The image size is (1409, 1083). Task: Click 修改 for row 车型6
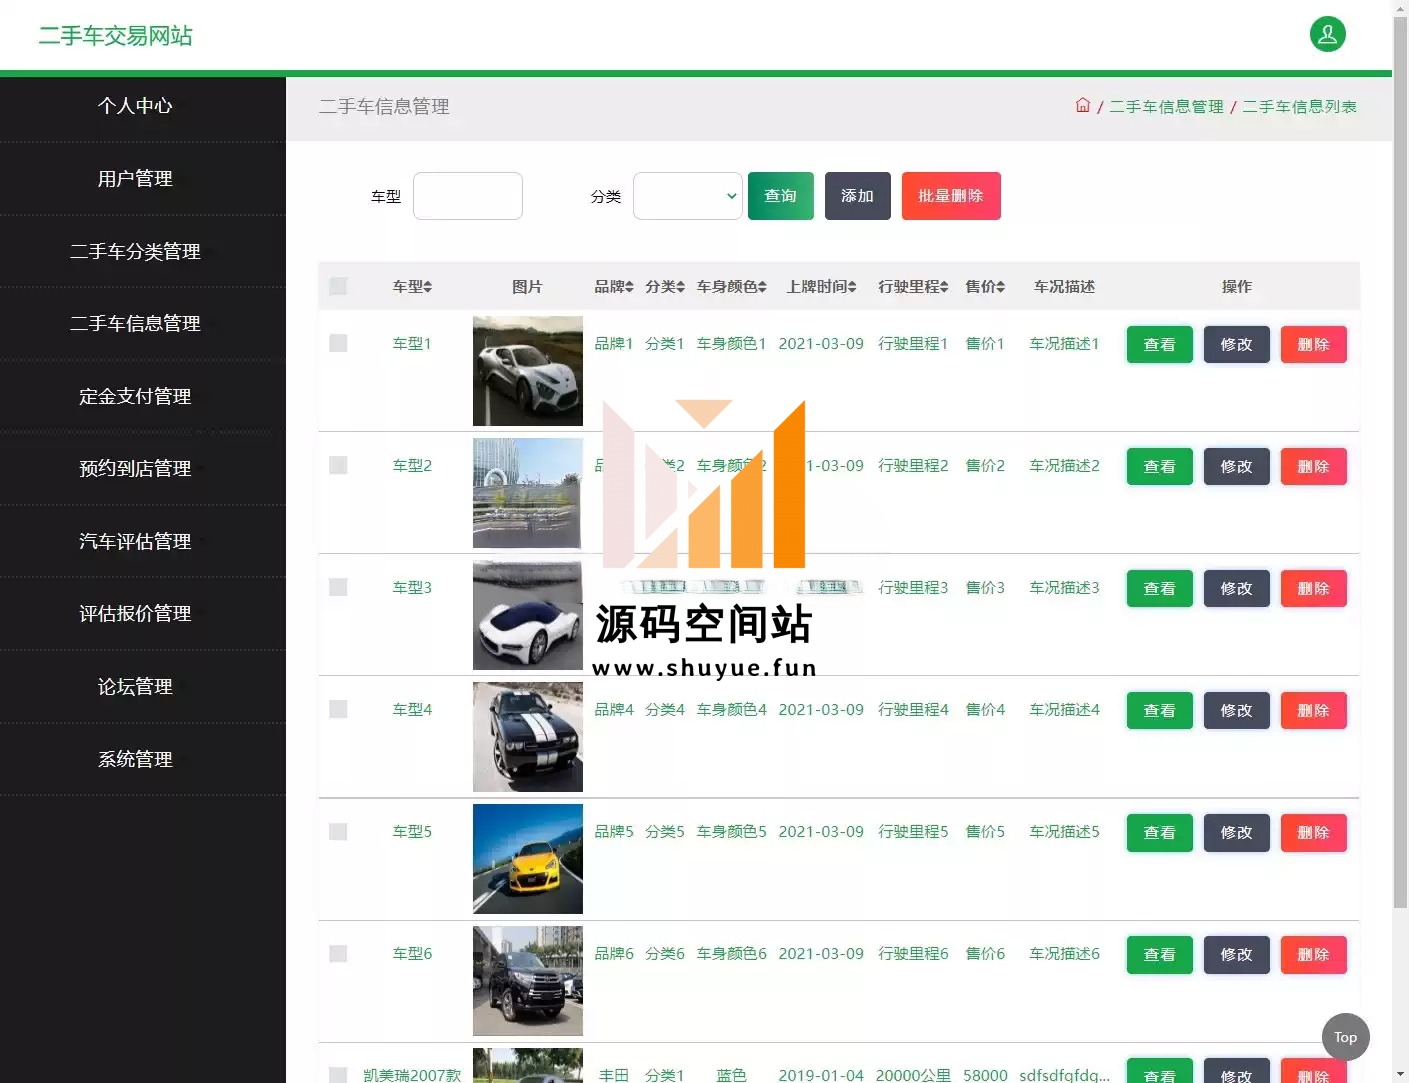[x=1237, y=954]
